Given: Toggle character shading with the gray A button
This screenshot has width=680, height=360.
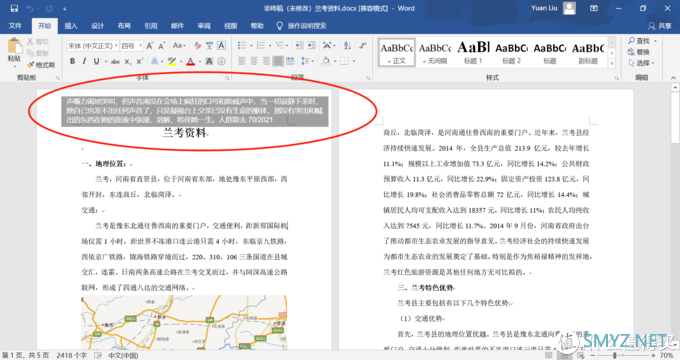Looking at the screenshot, I should (209, 62).
